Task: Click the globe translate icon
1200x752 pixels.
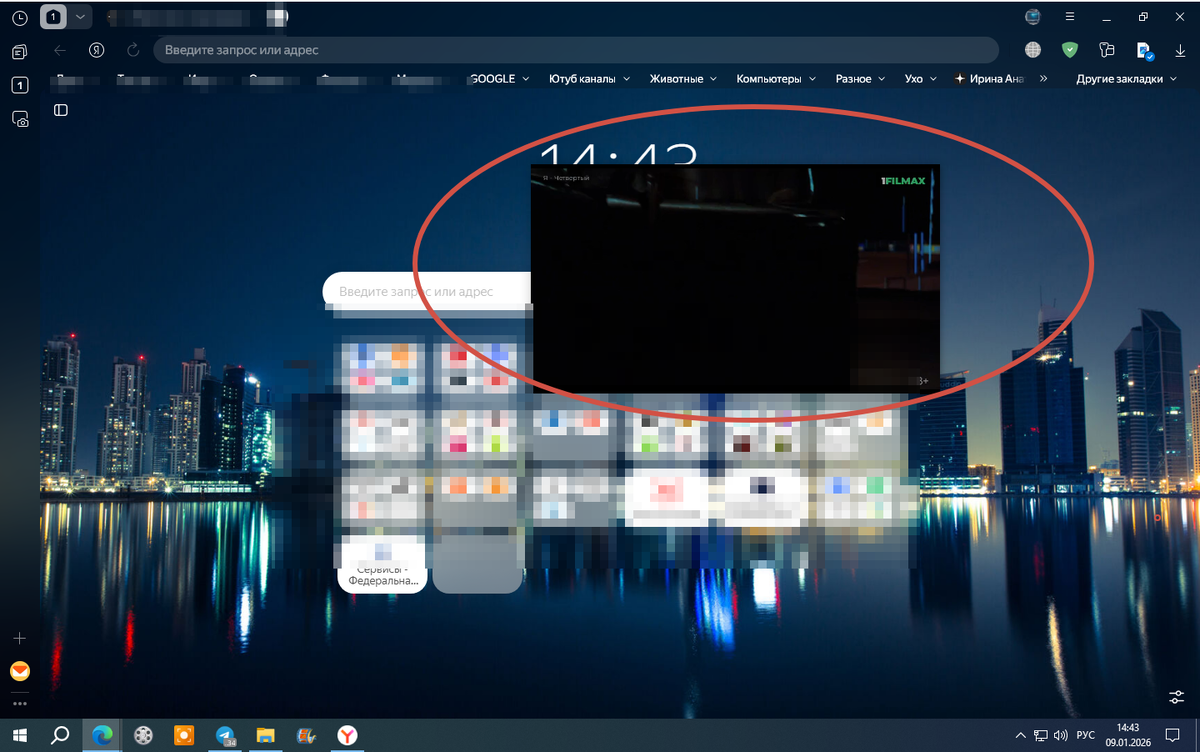Action: (1033, 50)
